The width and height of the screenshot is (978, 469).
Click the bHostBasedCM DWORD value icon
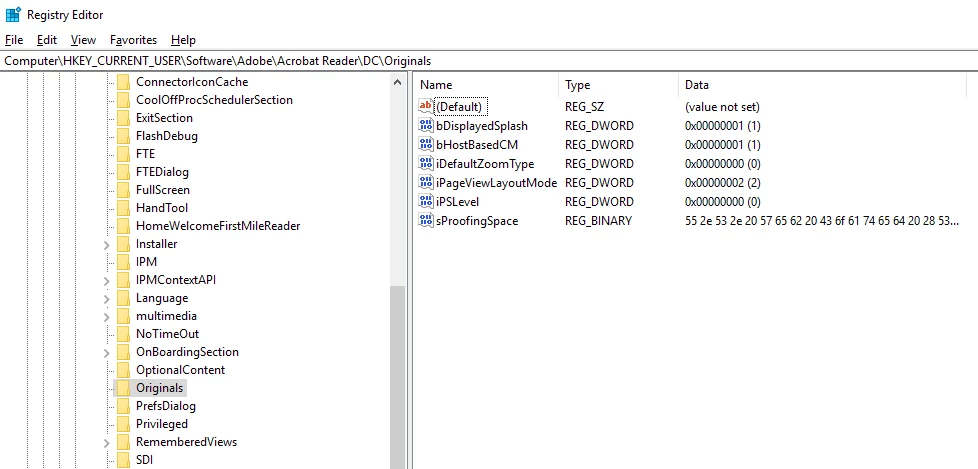(x=426, y=144)
